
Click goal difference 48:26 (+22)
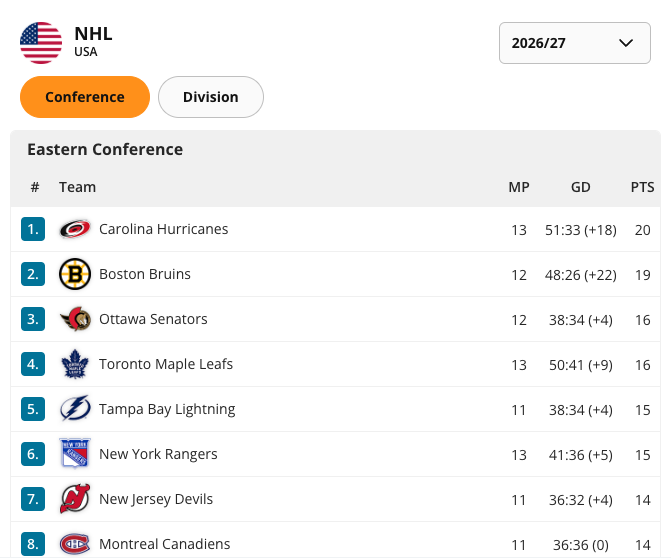[x=581, y=275]
